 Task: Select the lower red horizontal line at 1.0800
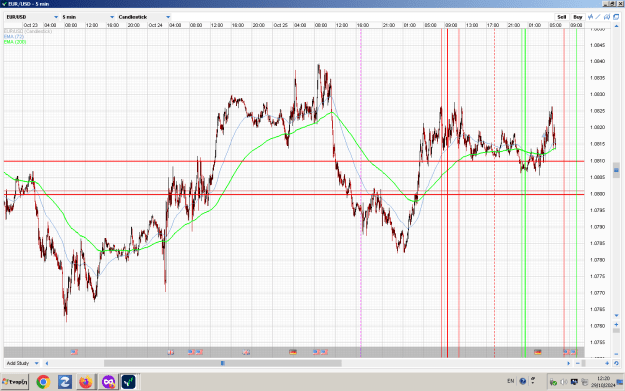[294, 195]
